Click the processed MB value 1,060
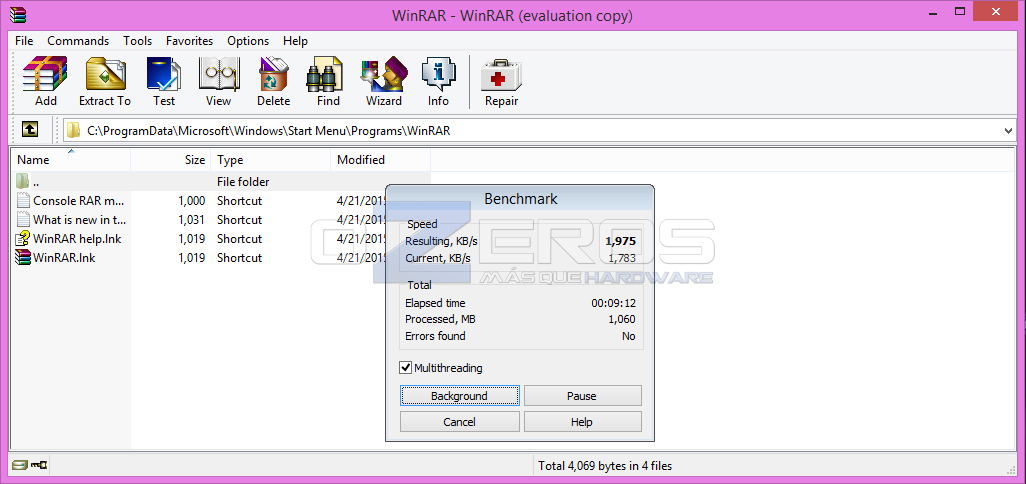This screenshot has height=484, width=1026. (622, 319)
